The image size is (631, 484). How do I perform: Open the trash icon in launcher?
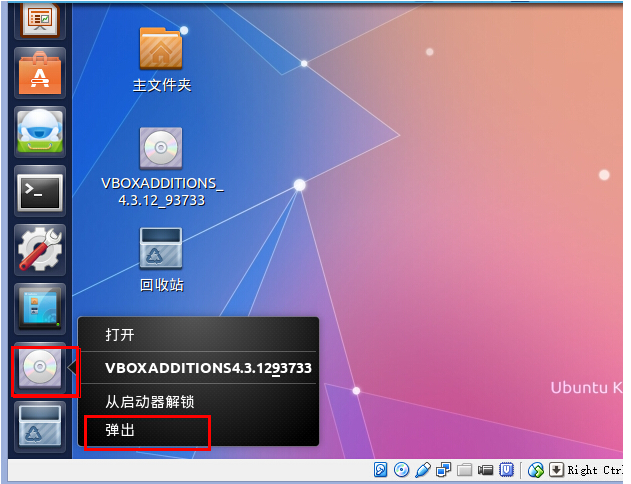[40, 426]
